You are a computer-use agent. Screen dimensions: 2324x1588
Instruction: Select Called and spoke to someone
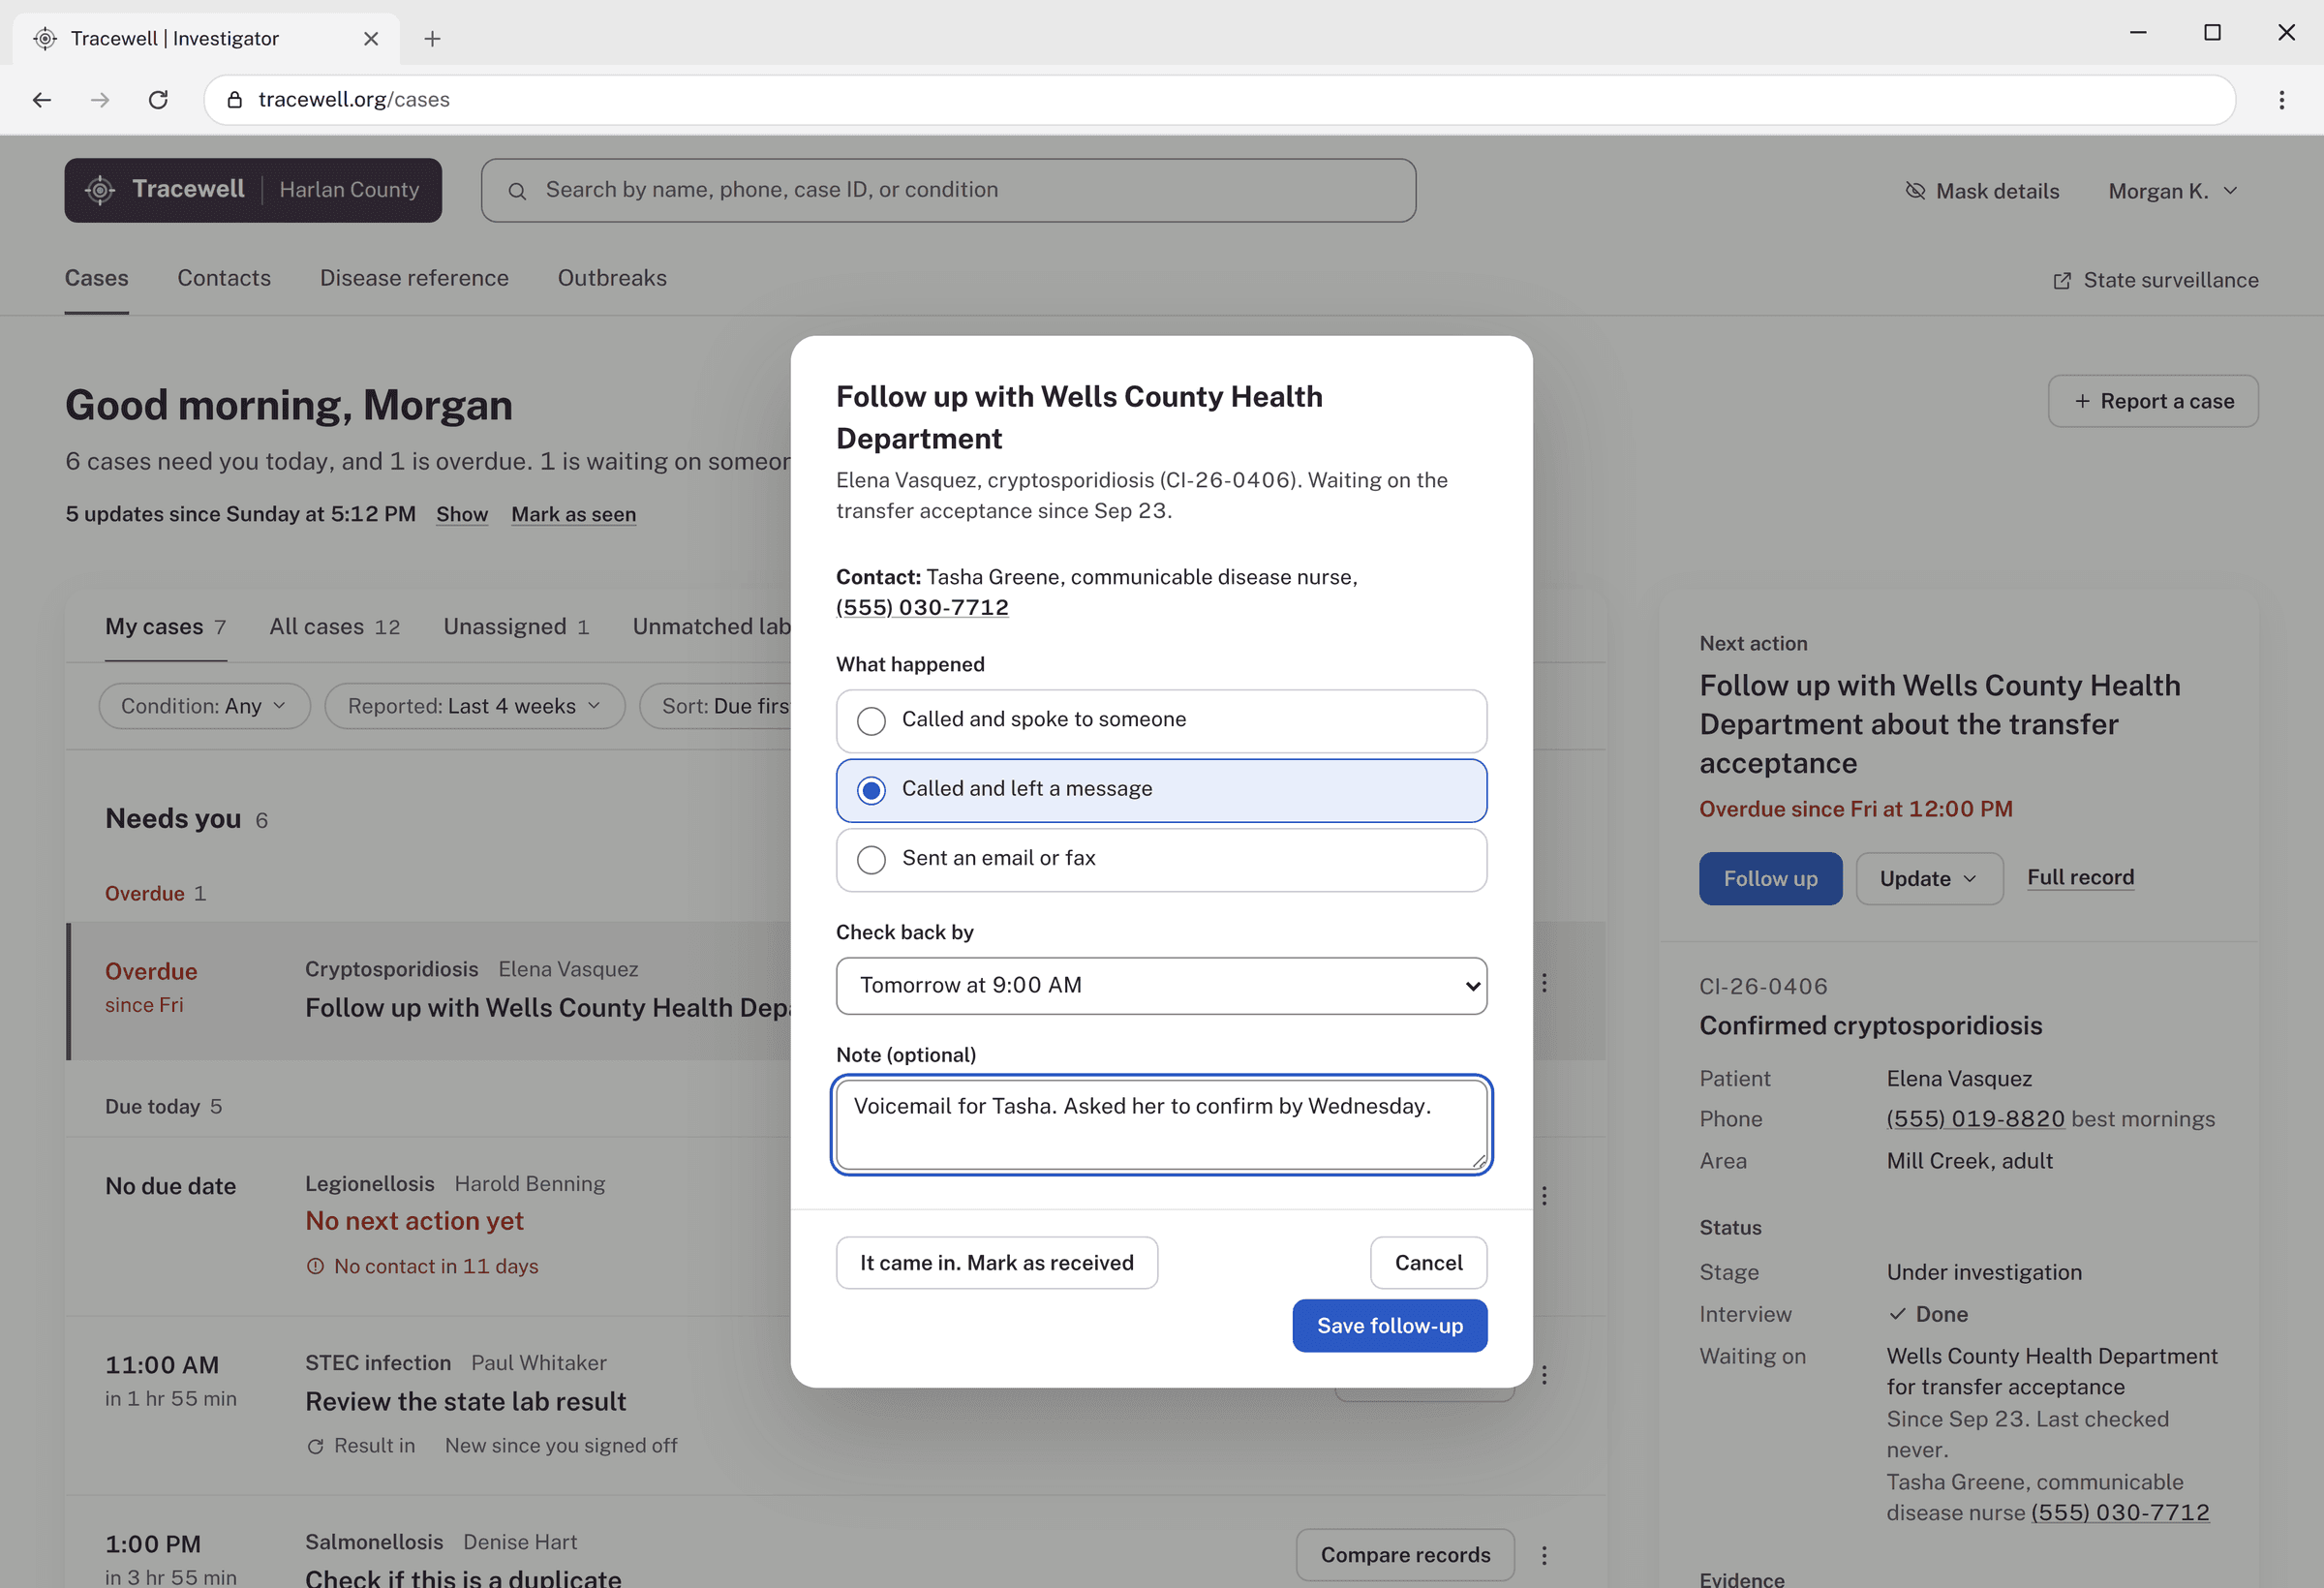click(x=1161, y=721)
